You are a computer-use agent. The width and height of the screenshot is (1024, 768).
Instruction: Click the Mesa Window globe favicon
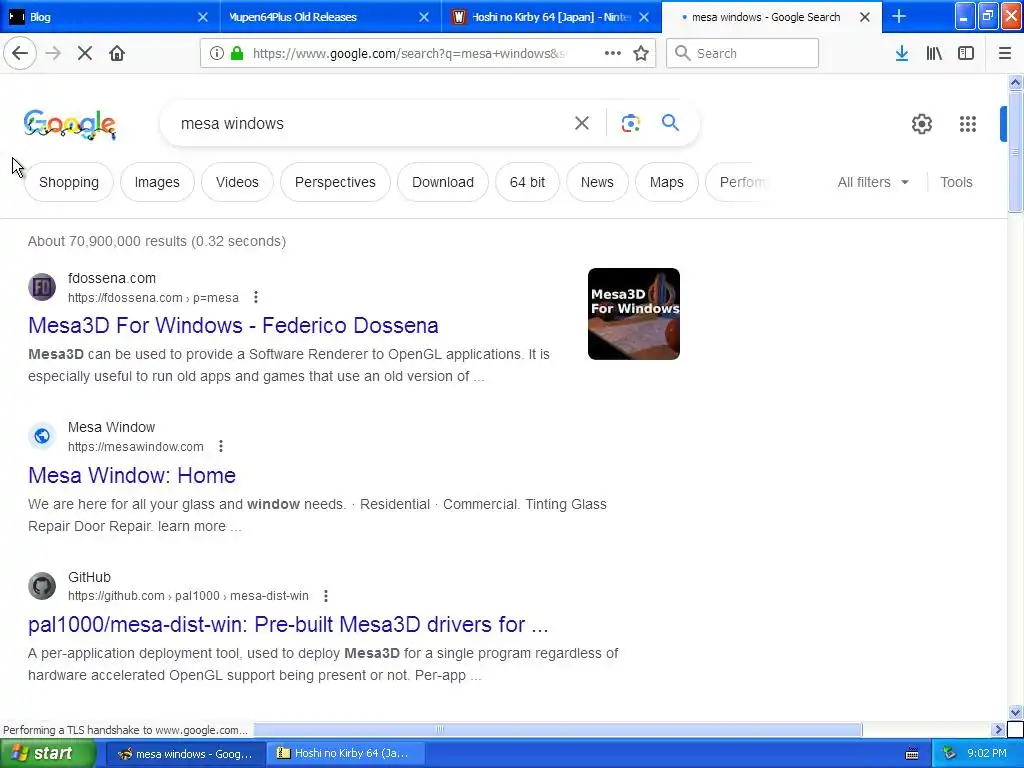point(42,436)
